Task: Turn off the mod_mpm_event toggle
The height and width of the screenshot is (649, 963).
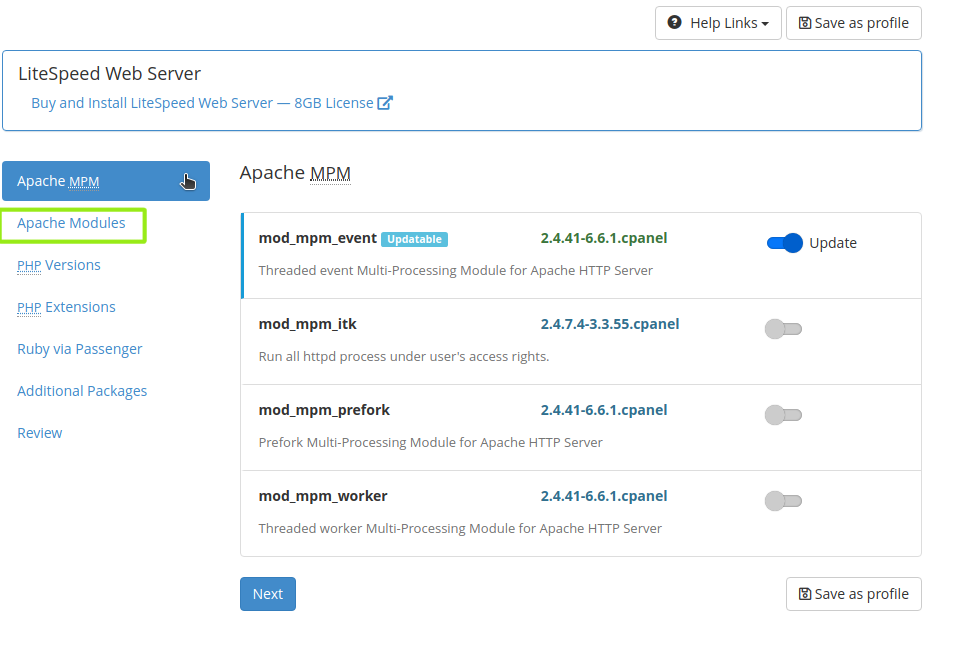Action: pyautogui.click(x=784, y=243)
